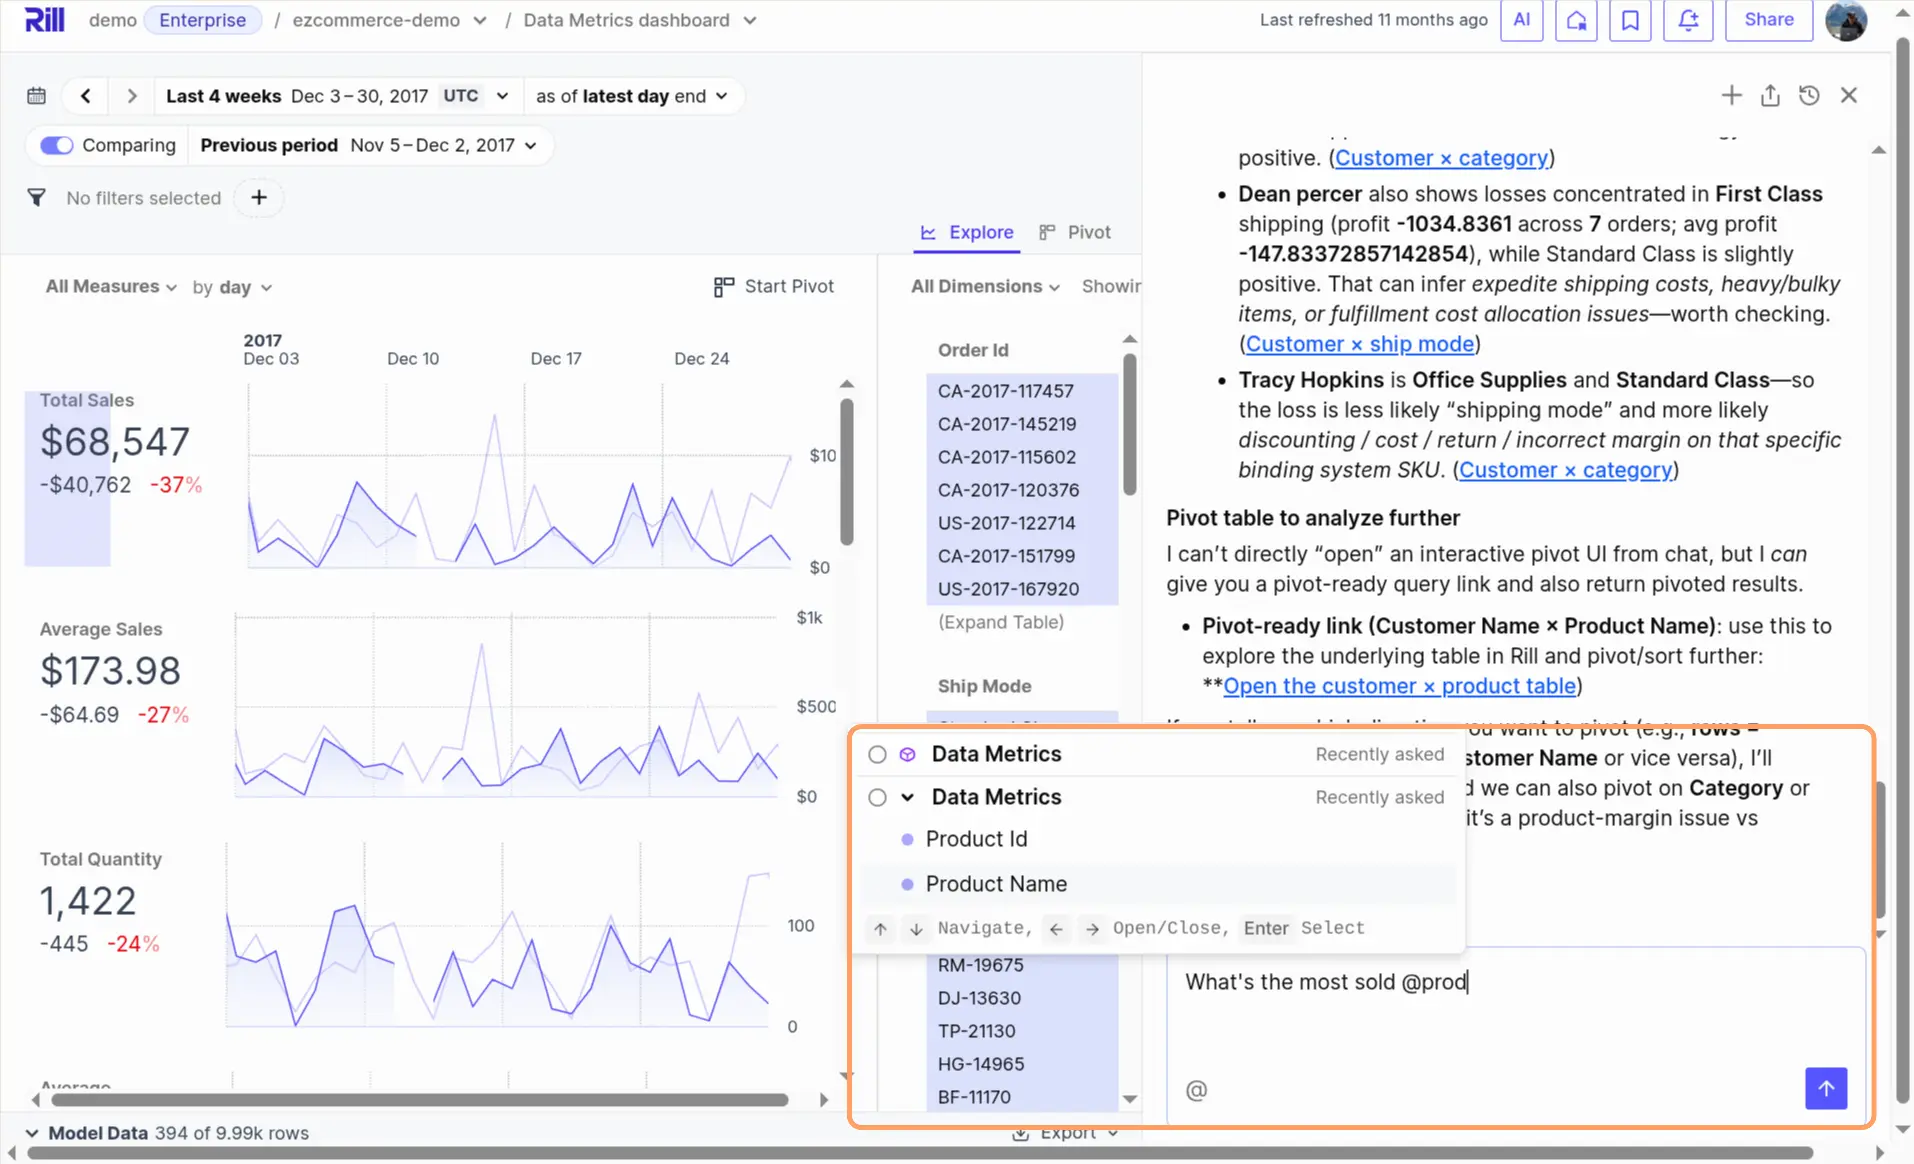
Task: Choose the Product Name suggestion
Action: (1158, 884)
